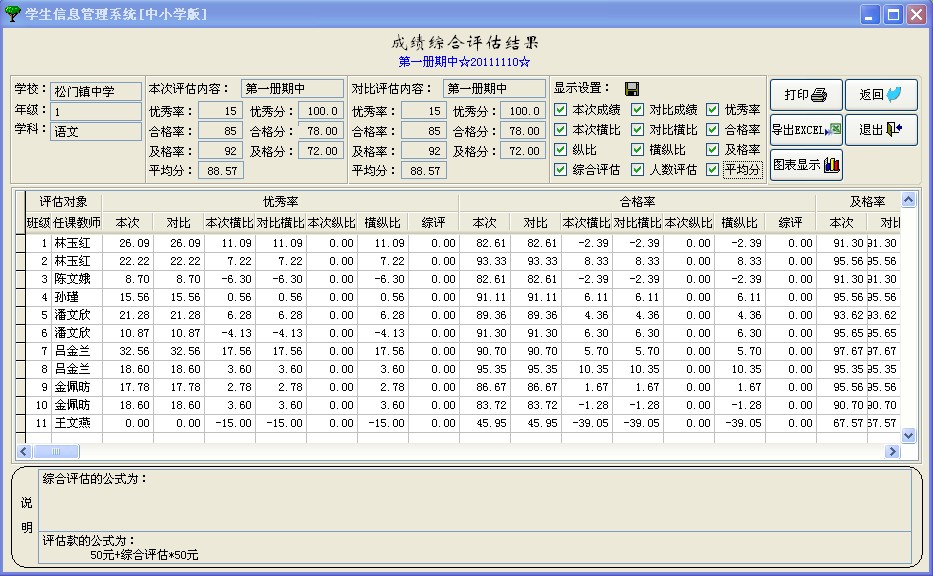Click the horizontal scrollbar left arrow
Image resolution: width=933 pixels, height=576 pixels.
tap(23, 452)
